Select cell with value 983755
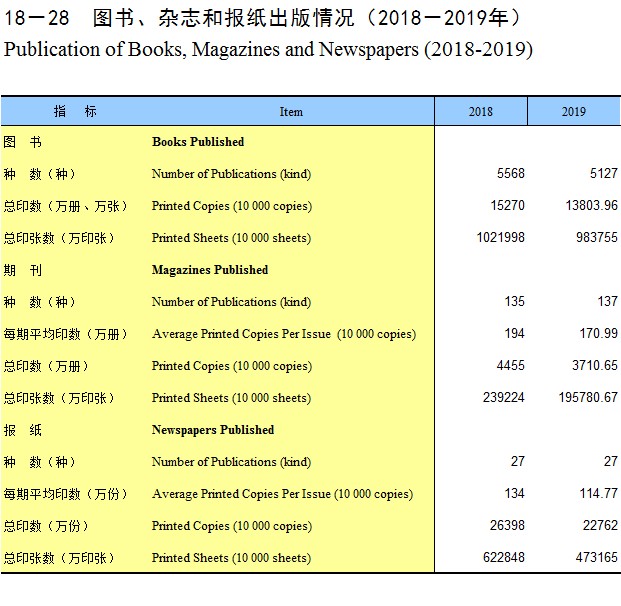The image size is (621, 606). pos(597,238)
